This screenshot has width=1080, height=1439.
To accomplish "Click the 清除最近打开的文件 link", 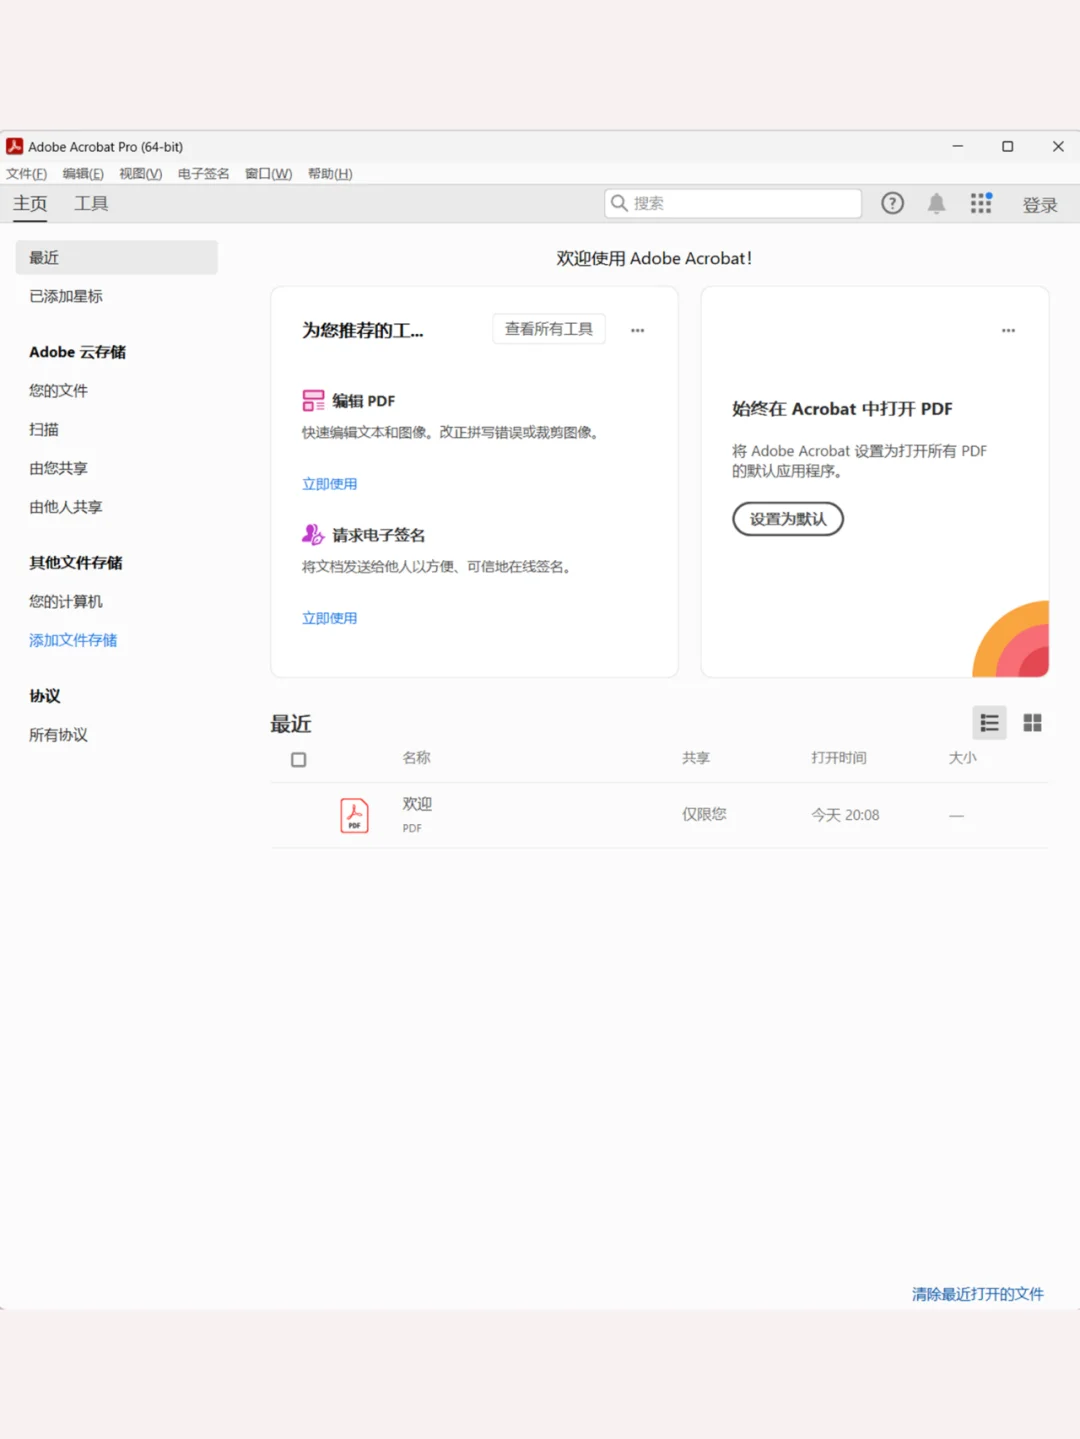I will pyautogui.click(x=977, y=1293).
